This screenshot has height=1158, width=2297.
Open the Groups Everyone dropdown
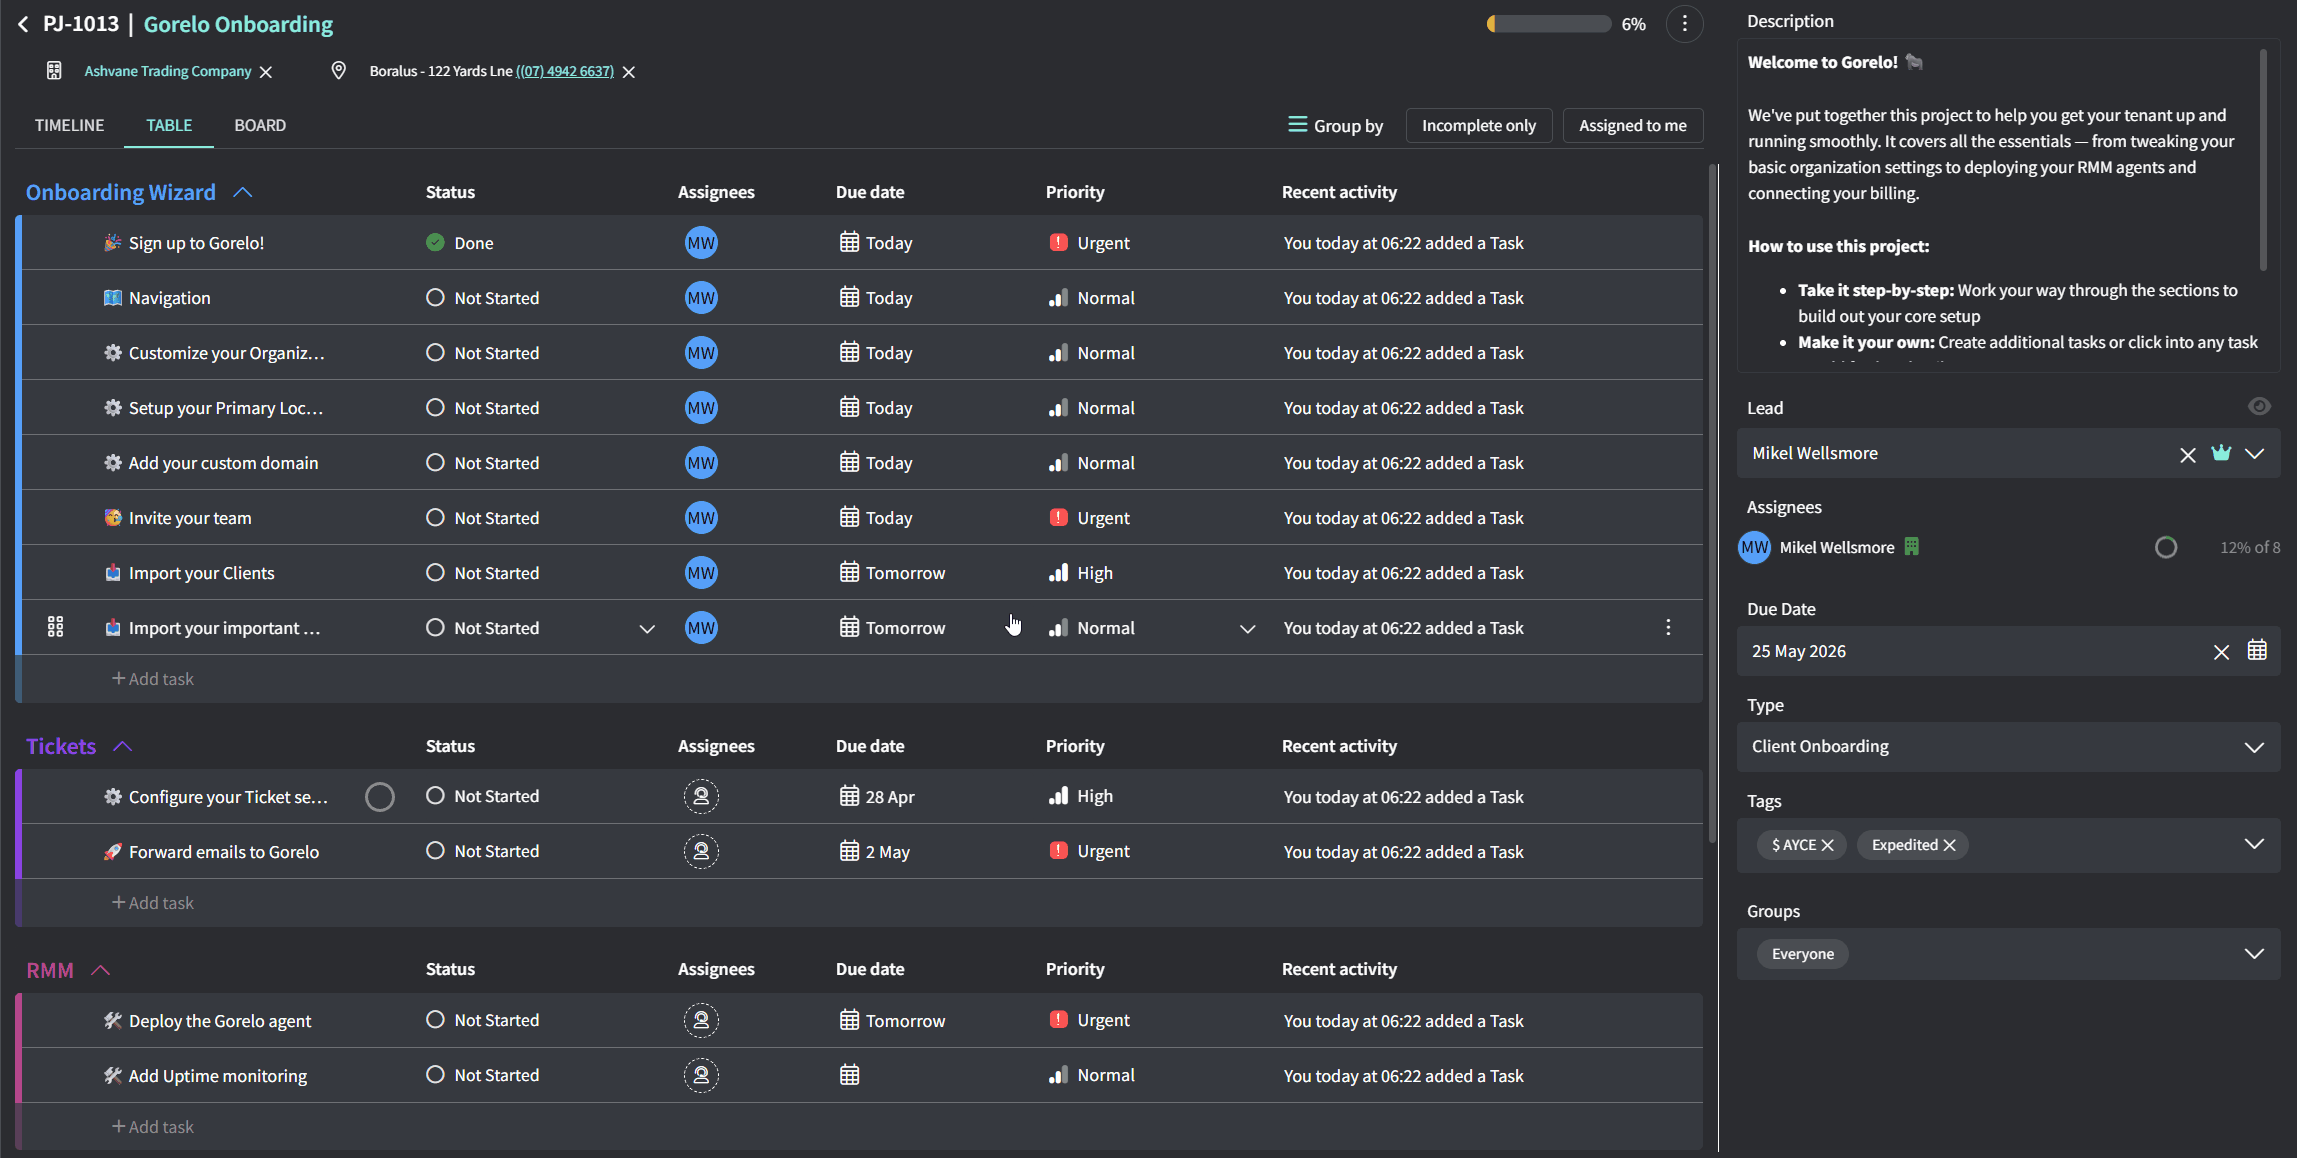pos(2254,953)
